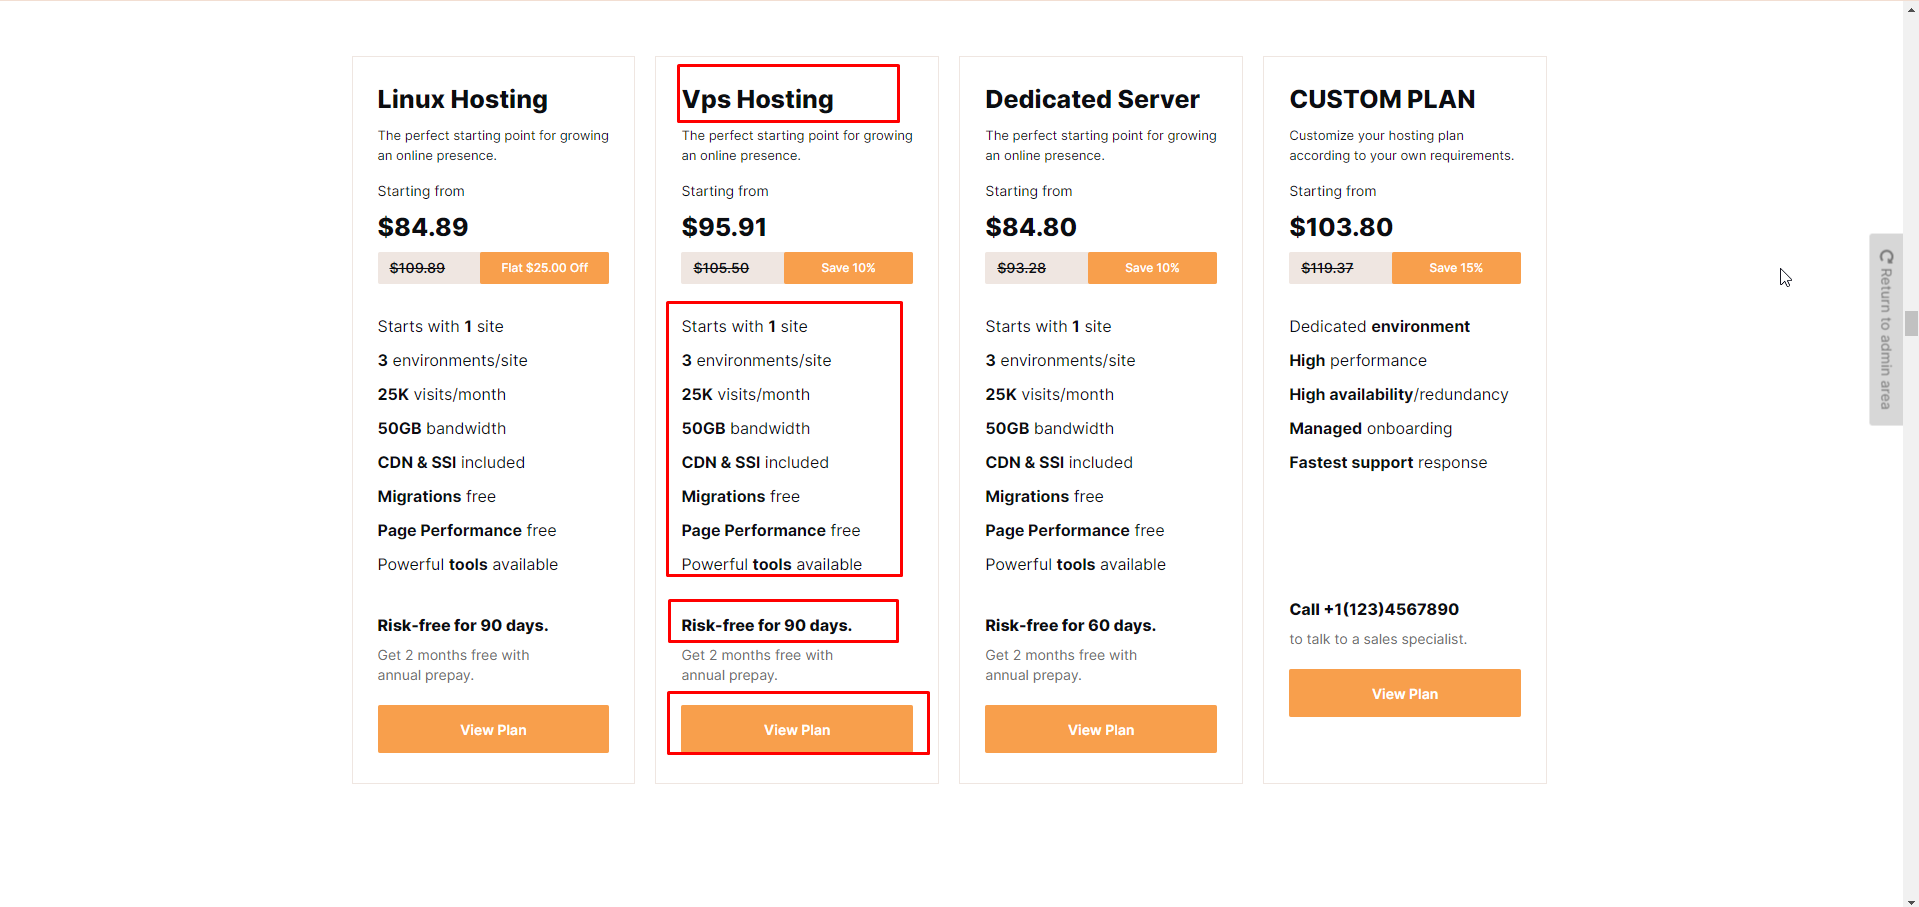
Task: Click View Plan under Linux Hosting
Action: 493,729
